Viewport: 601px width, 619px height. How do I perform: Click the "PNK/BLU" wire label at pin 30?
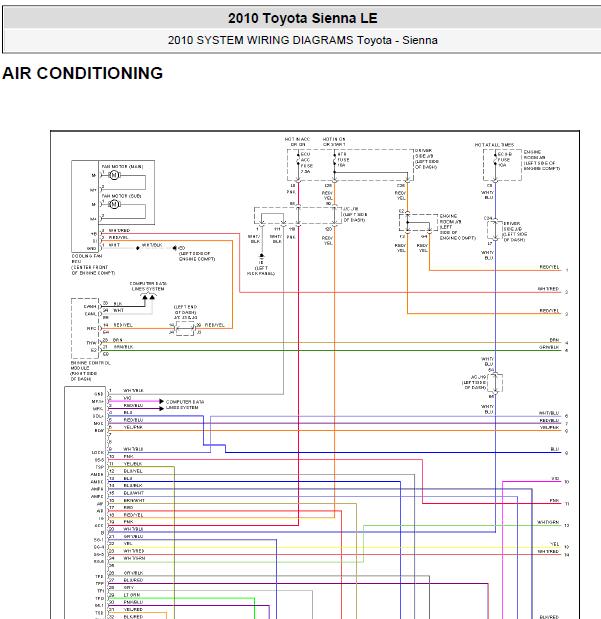point(133,602)
